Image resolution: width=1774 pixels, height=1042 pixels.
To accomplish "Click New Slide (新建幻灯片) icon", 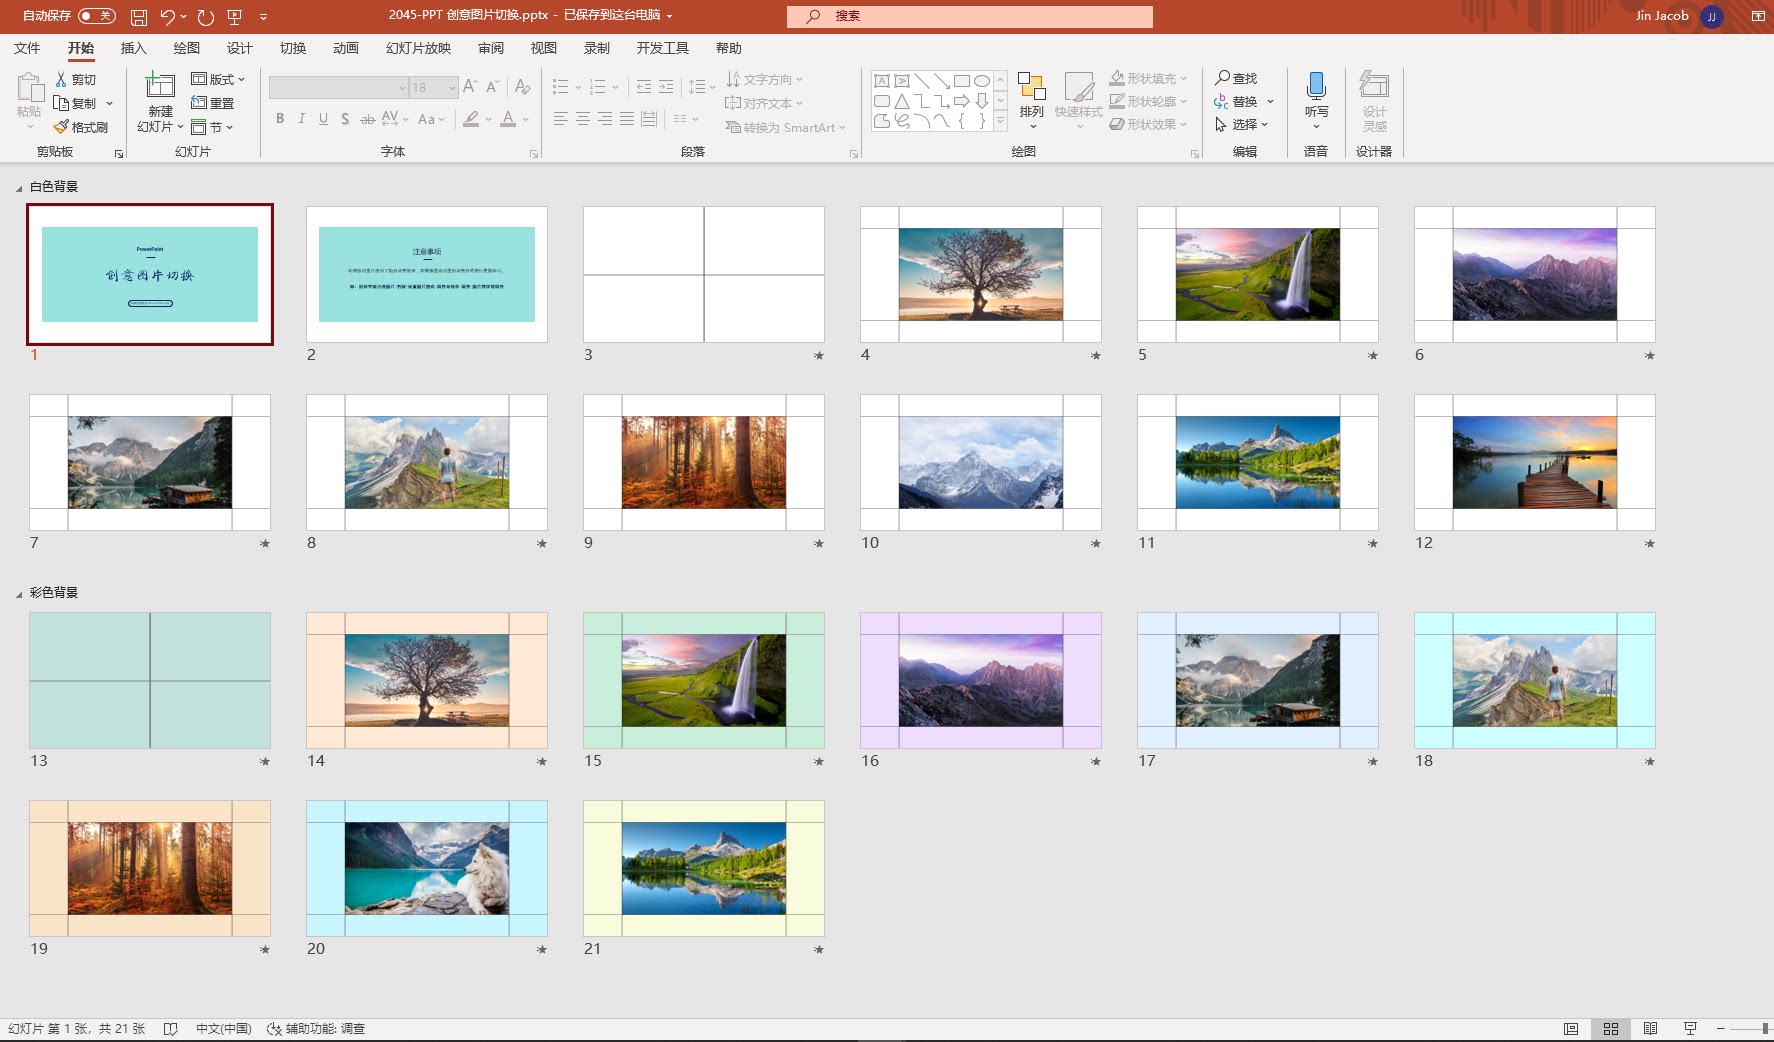I will [x=160, y=87].
